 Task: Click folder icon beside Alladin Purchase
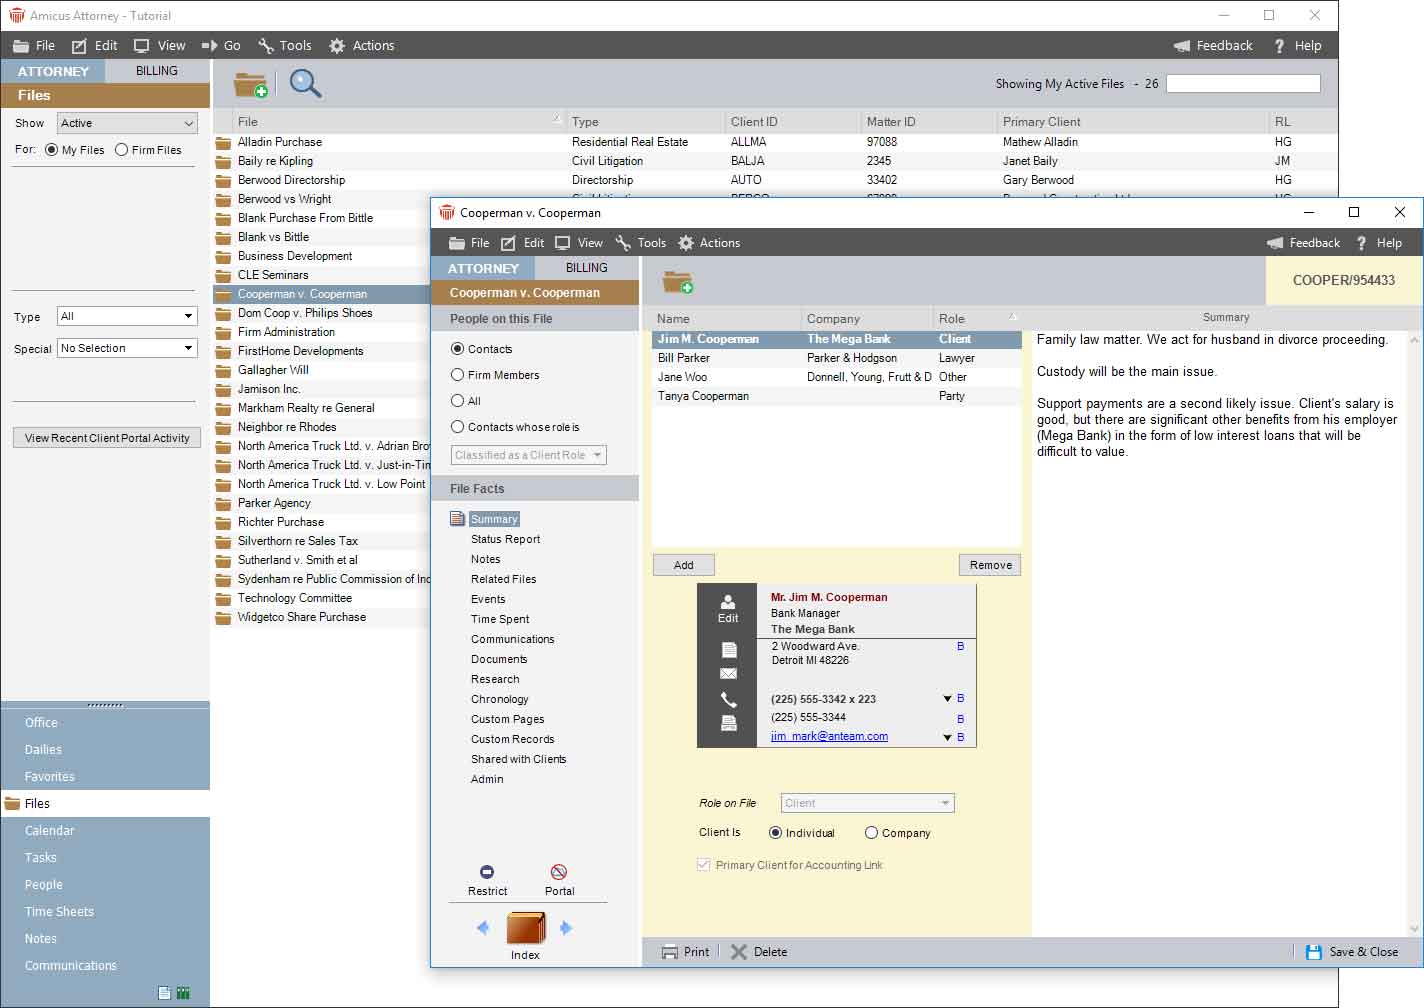coord(223,143)
